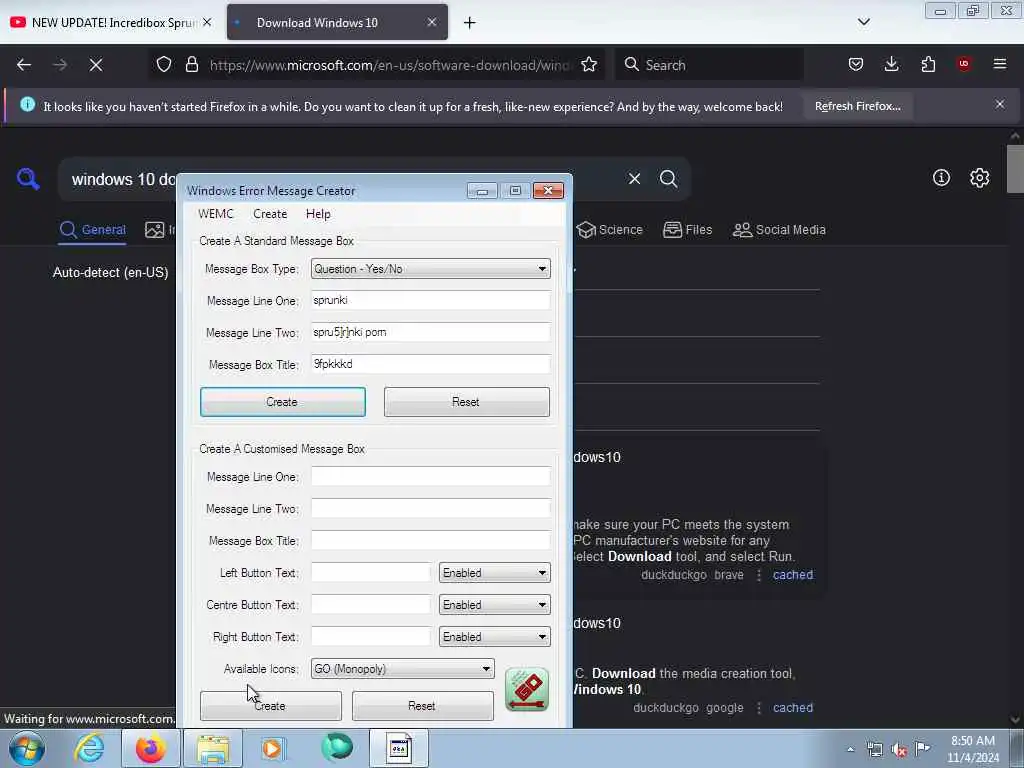Open the Help menu
Viewport: 1024px width, 768px height.
[x=318, y=214]
